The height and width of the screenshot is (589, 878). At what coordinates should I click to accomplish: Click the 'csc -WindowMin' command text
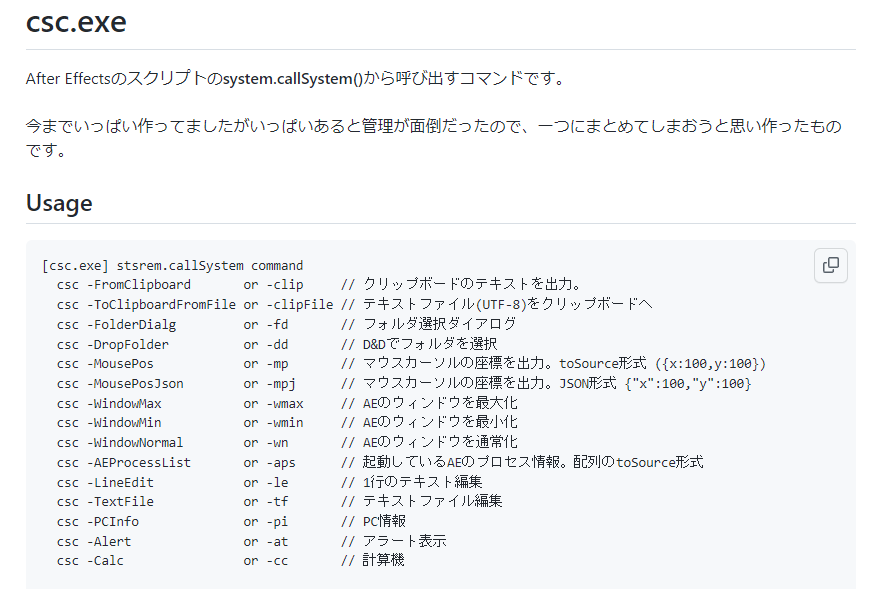click(109, 423)
